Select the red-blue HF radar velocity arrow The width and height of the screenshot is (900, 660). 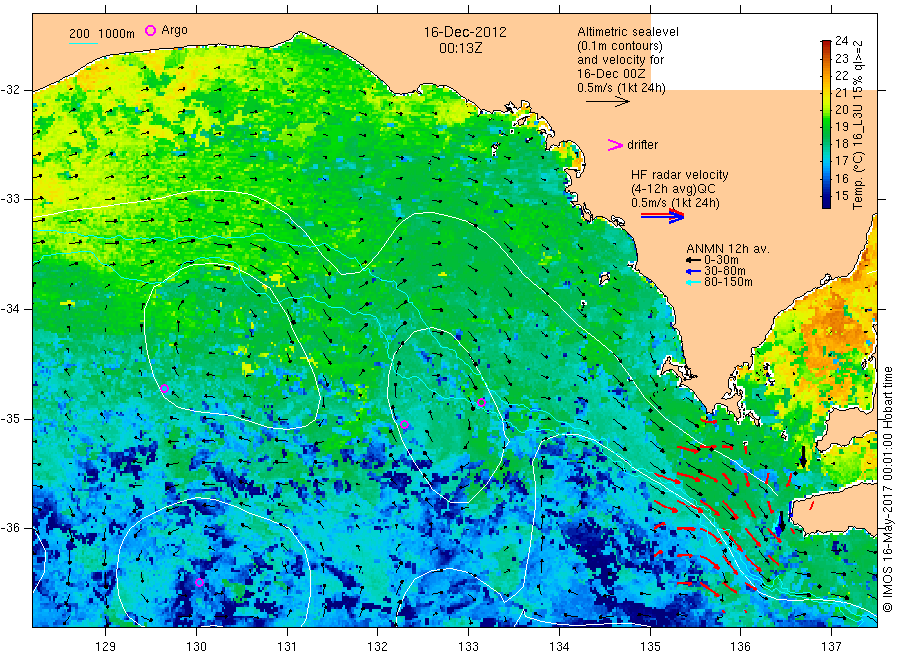click(662, 216)
